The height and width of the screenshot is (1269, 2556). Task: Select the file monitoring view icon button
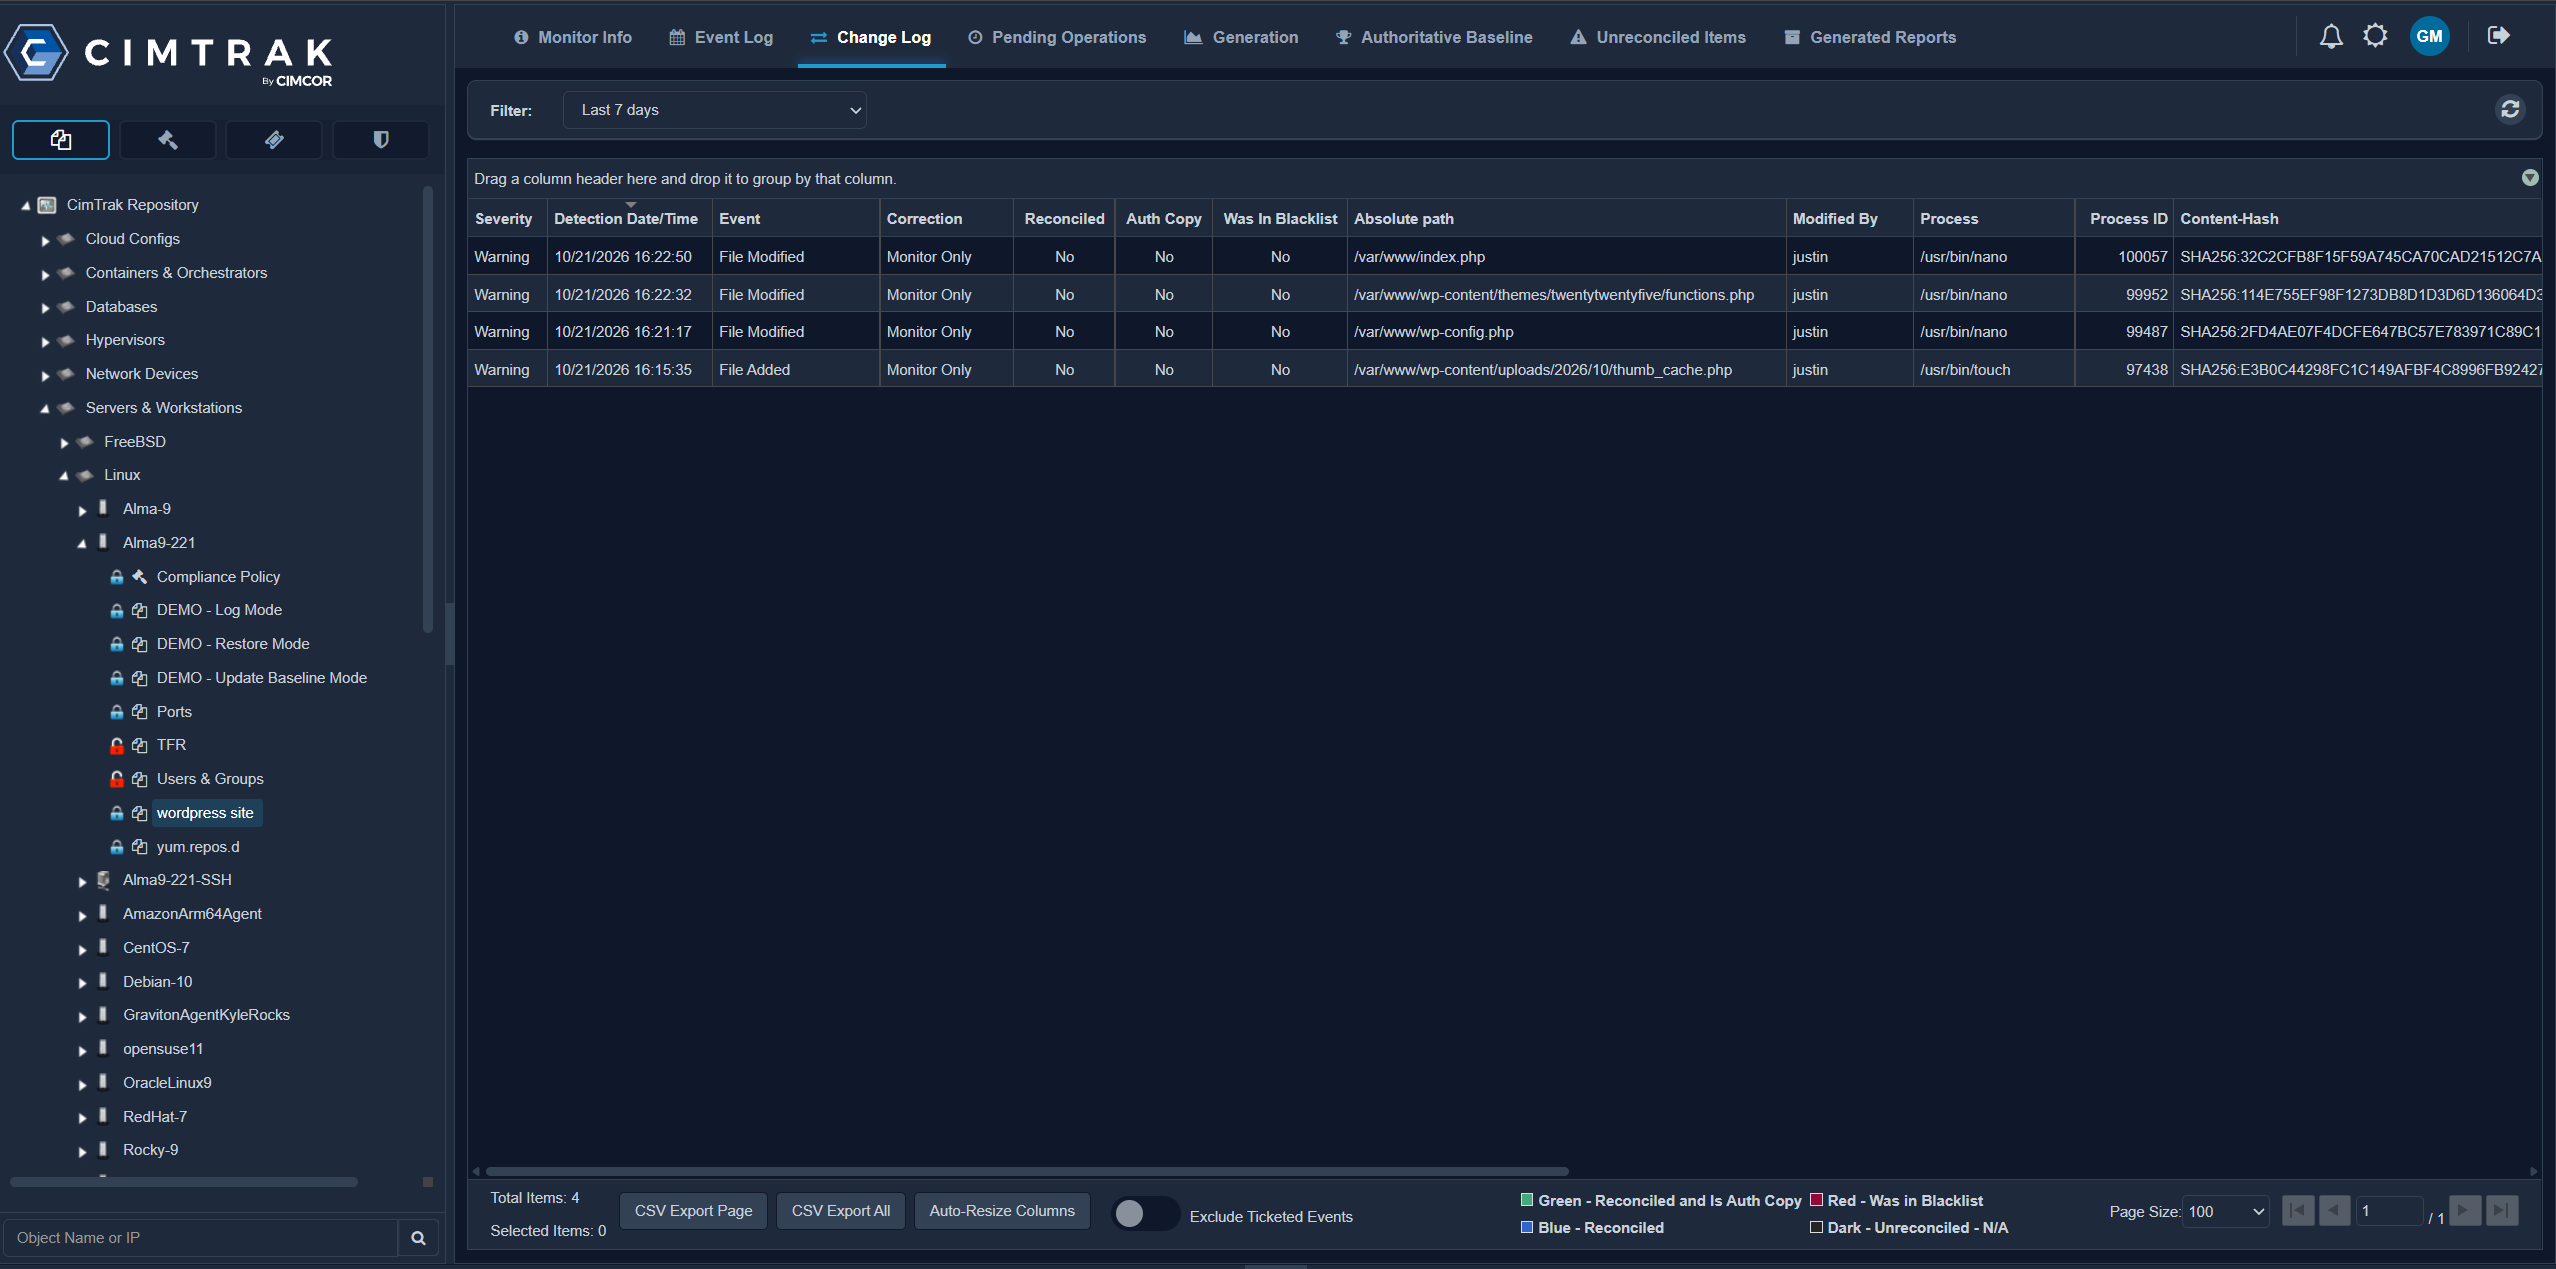pos(61,140)
